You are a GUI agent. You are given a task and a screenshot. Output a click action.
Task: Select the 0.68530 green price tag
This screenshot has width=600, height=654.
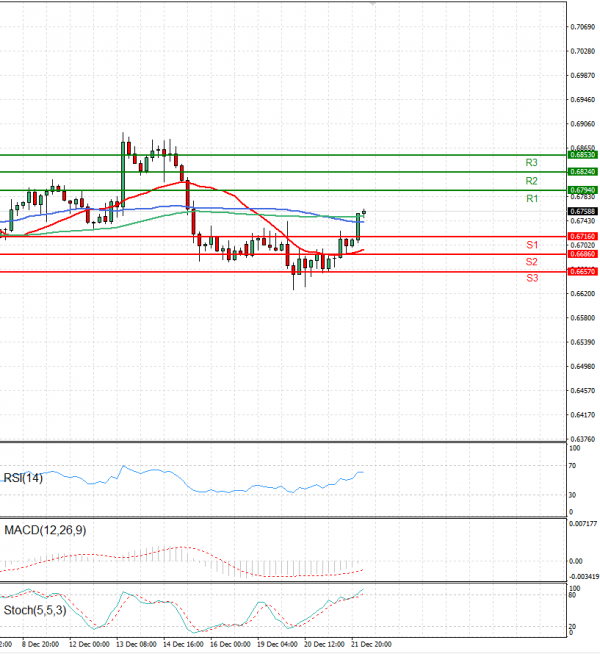coord(582,155)
